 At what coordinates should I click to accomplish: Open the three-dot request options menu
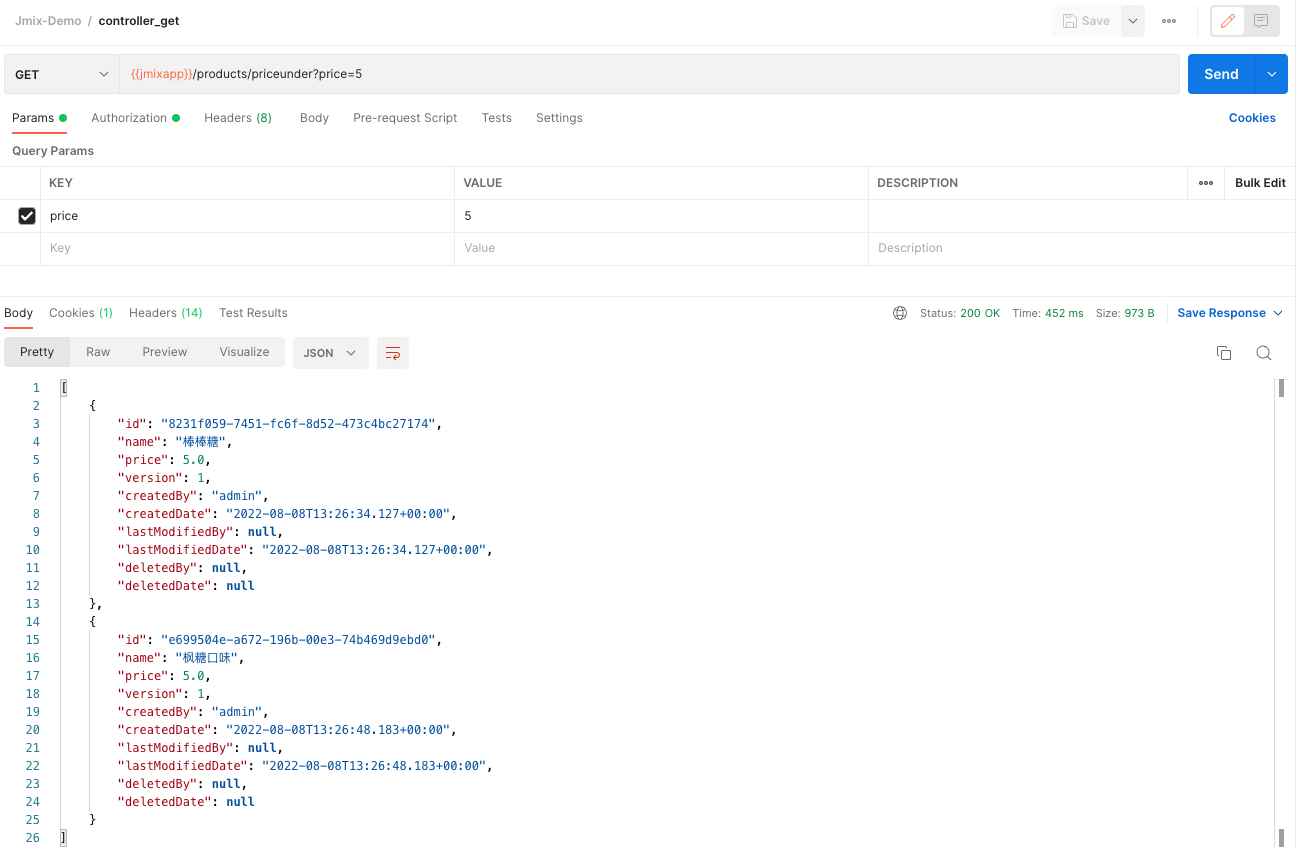tap(1169, 21)
